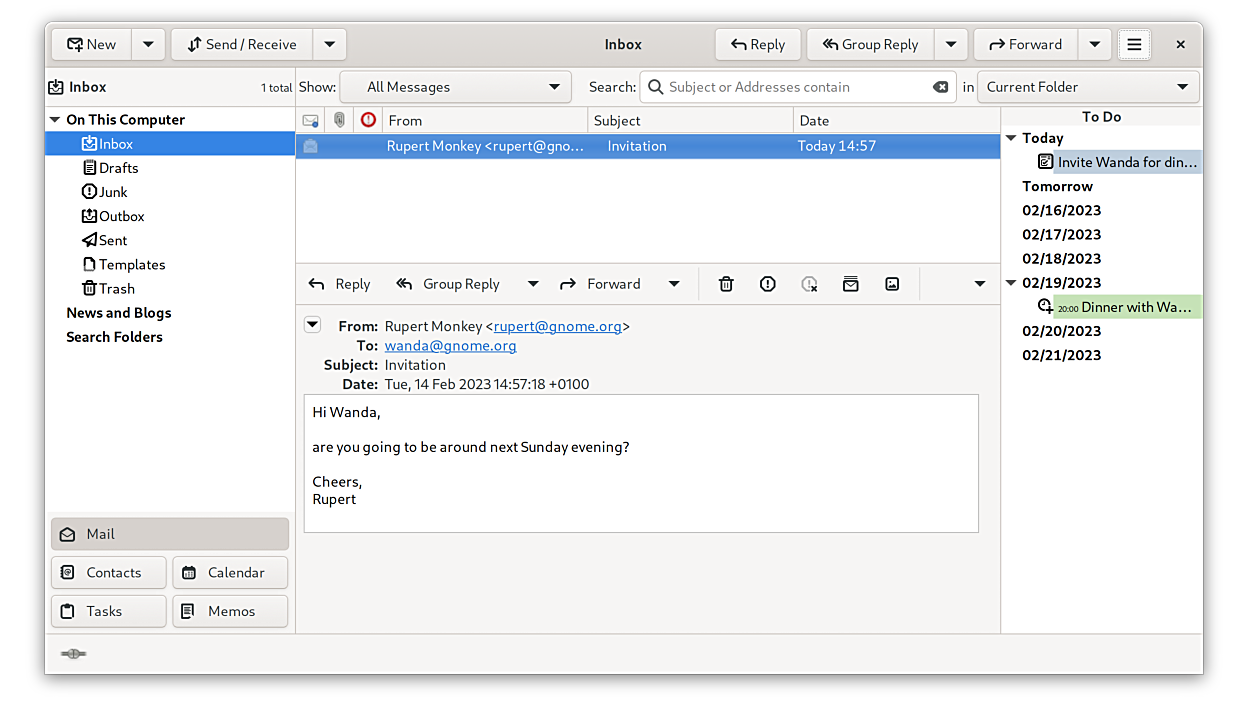This screenshot has height=702, width=1248.
Task: Mark message as junk in preview toolbar
Action: (767, 284)
